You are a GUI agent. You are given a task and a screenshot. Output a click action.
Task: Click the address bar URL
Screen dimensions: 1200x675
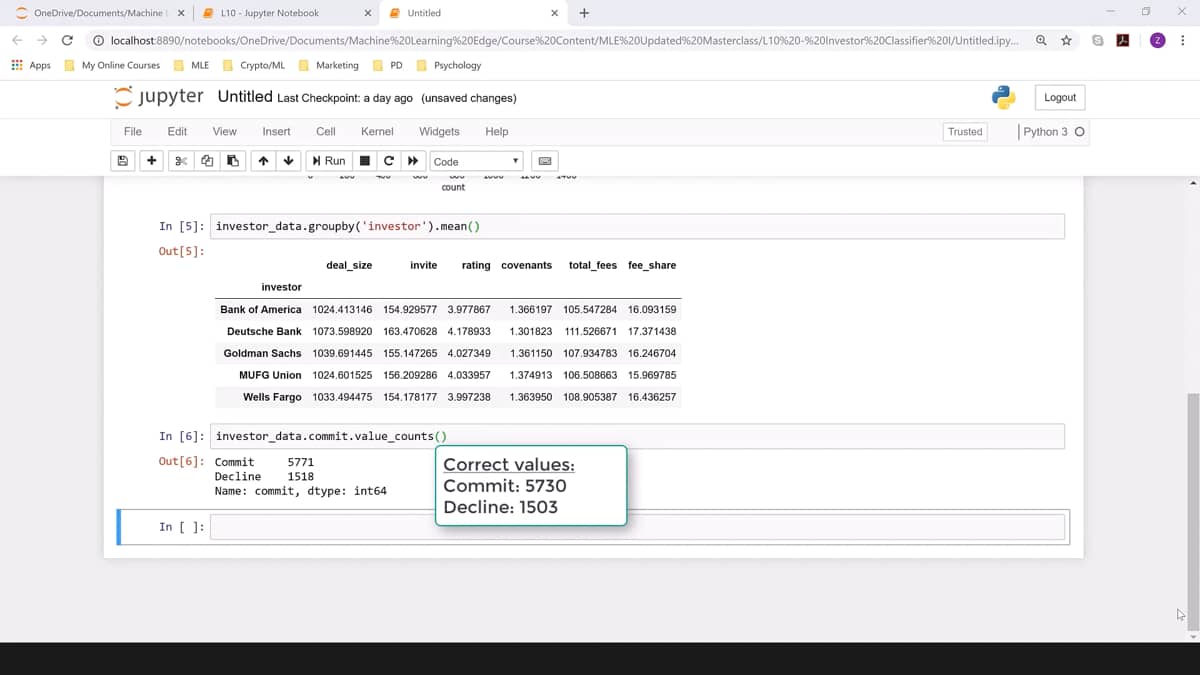tap(564, 40)
